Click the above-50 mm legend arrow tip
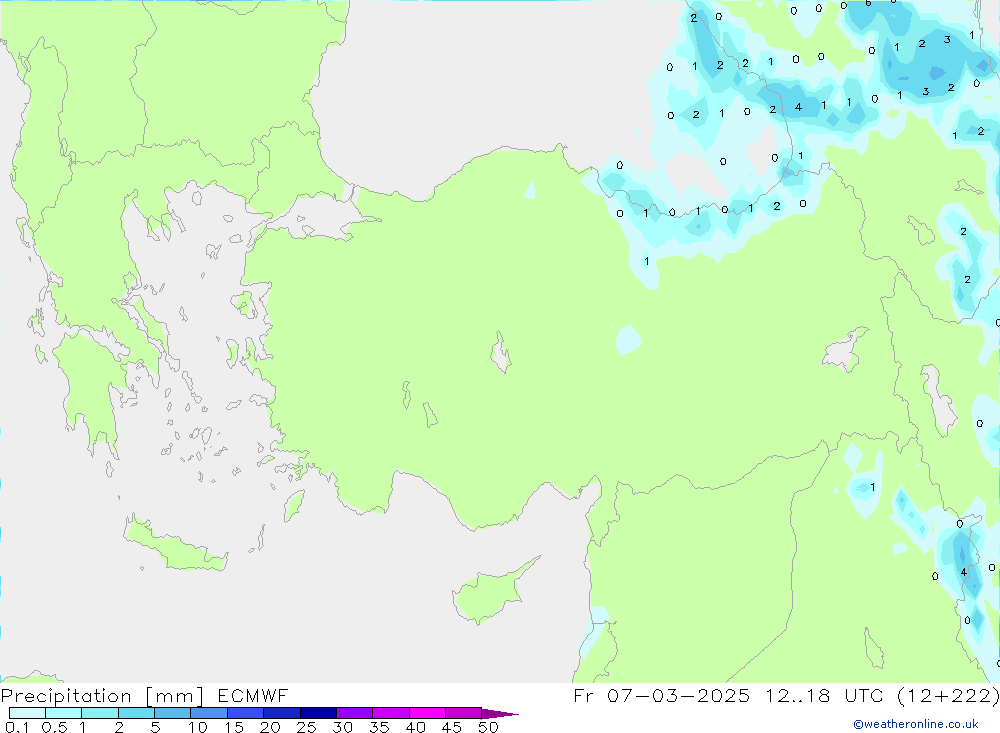Image resolution: width=1000 pixels, height=733 pixels. (x=500, y=714)
